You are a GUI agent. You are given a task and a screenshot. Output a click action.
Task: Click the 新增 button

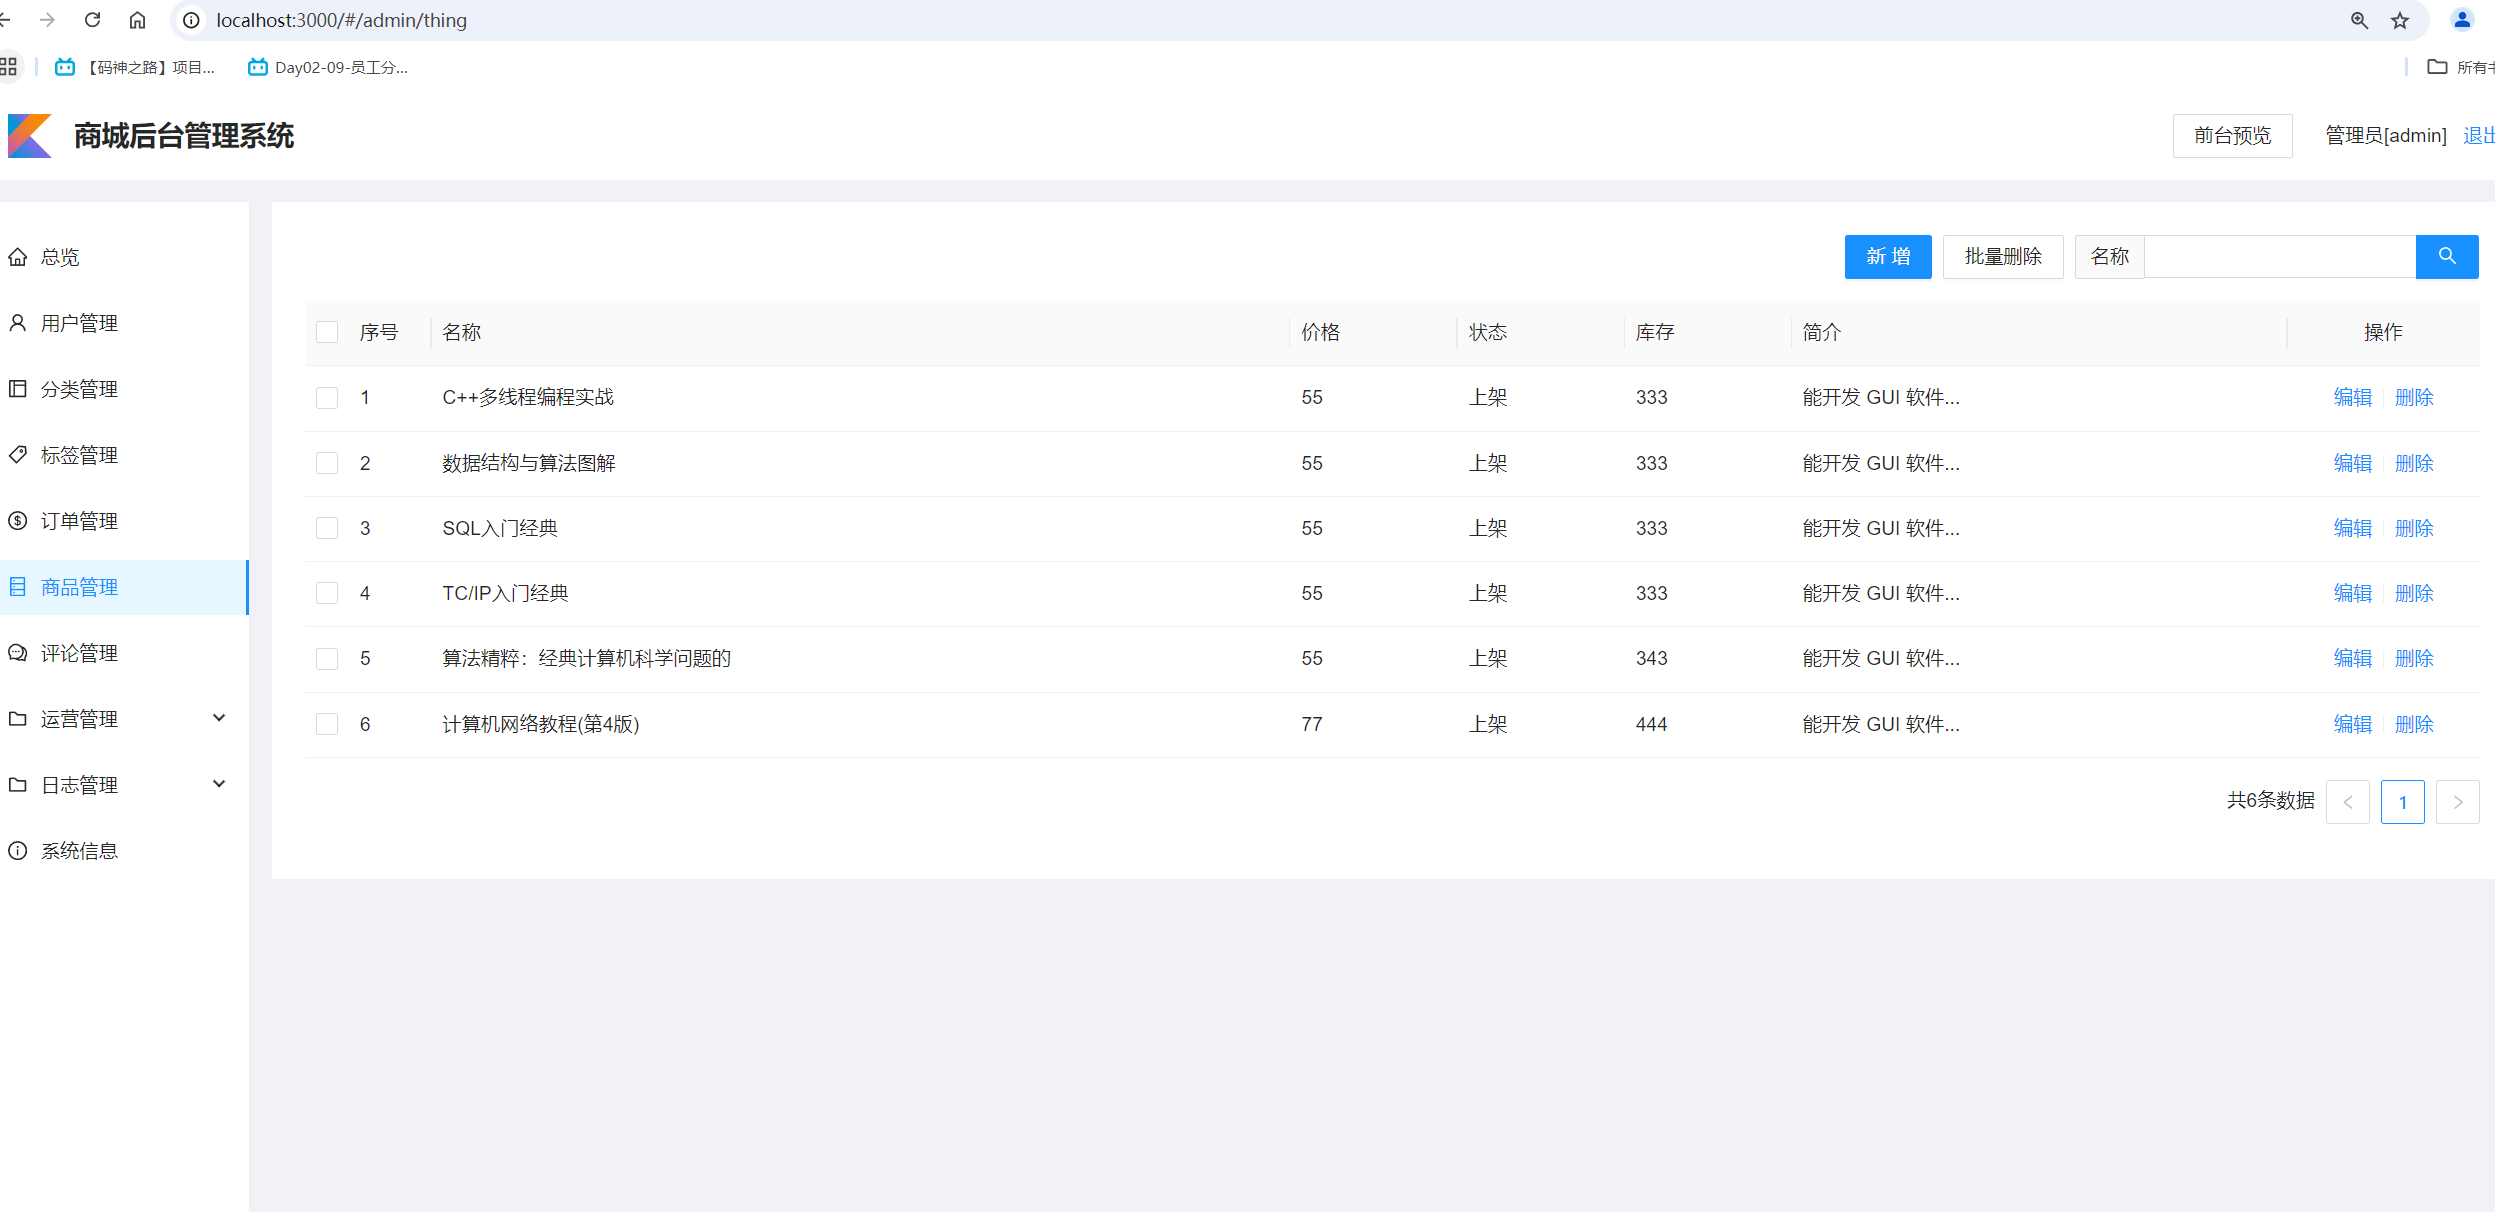tap(1887, 257)
